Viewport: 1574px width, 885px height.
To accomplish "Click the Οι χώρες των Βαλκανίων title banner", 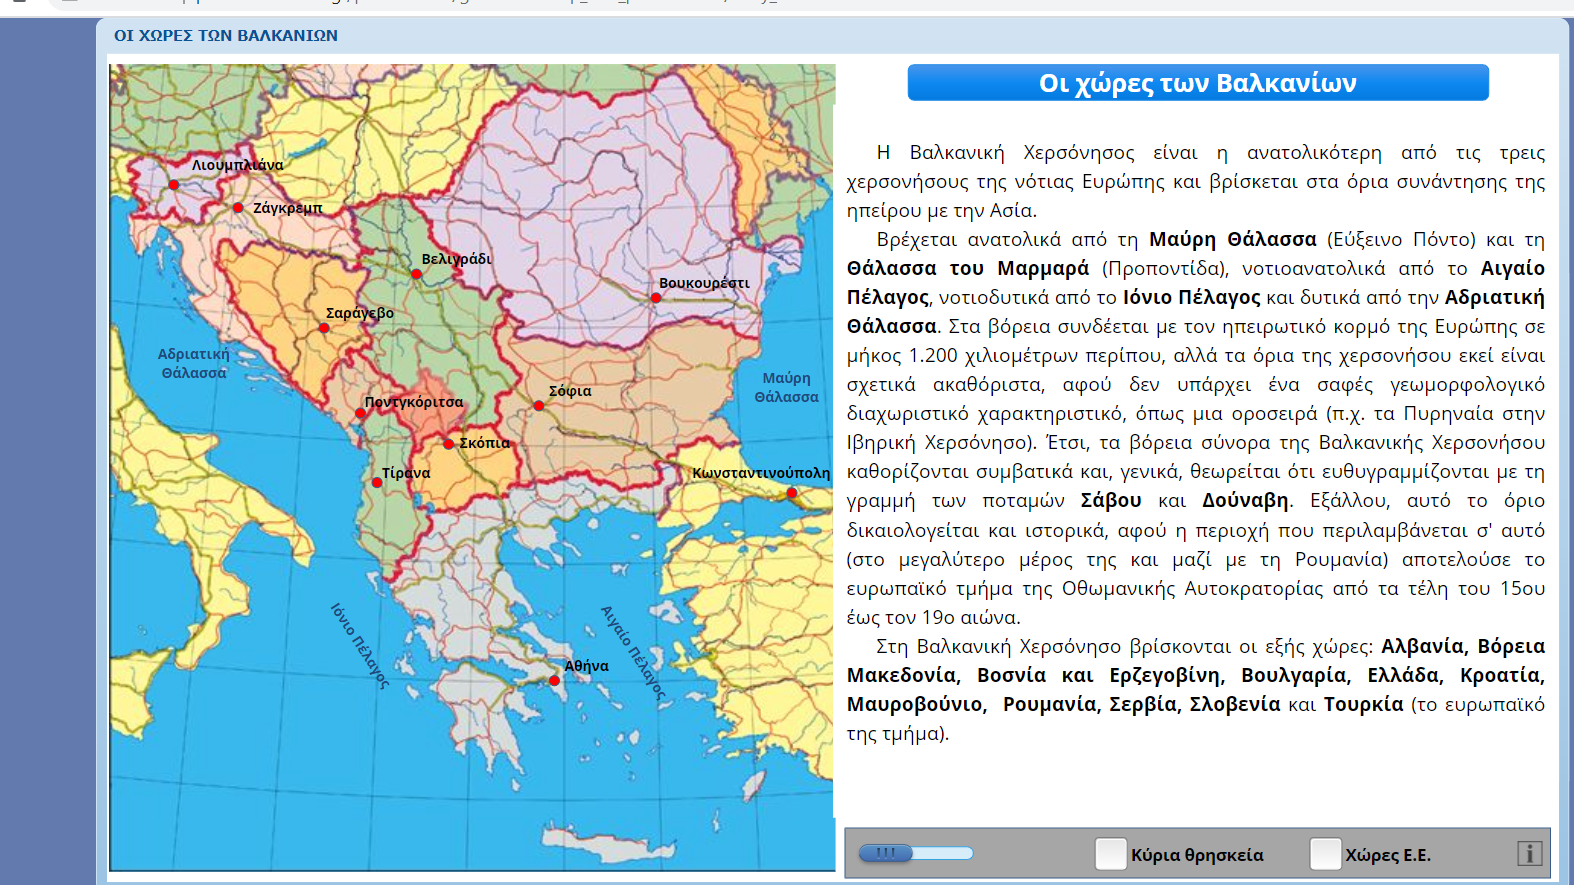I will pos(1197,83).
